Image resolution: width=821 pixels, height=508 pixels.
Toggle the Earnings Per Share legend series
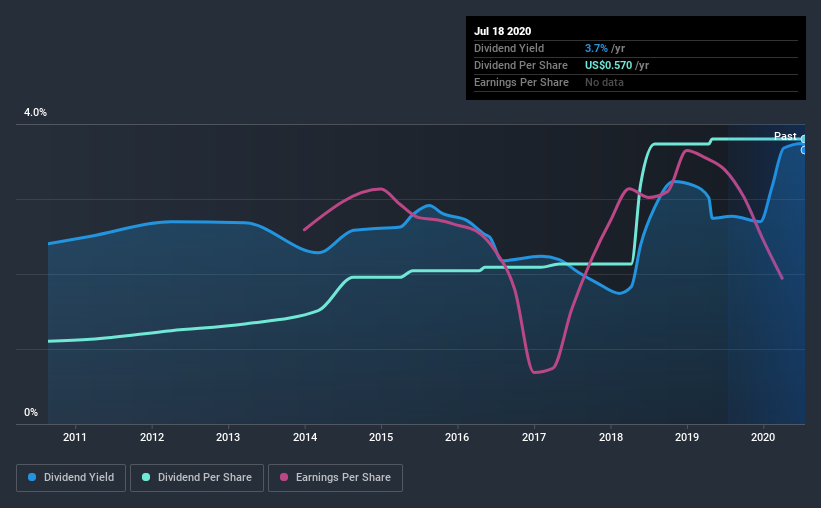336,478
